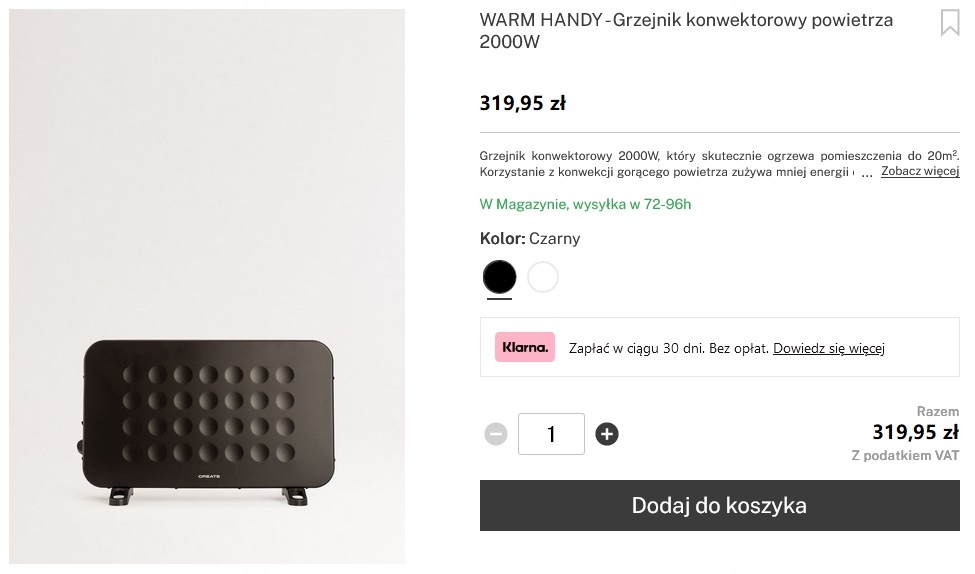Save product with the bookmark icon
975x574 pixels.
point(950,23)
